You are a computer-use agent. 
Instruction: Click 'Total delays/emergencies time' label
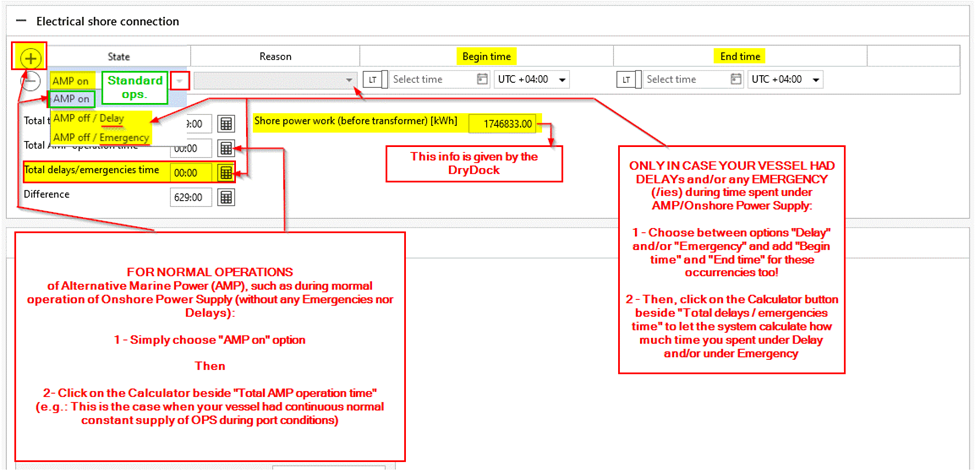pos(91,170)
